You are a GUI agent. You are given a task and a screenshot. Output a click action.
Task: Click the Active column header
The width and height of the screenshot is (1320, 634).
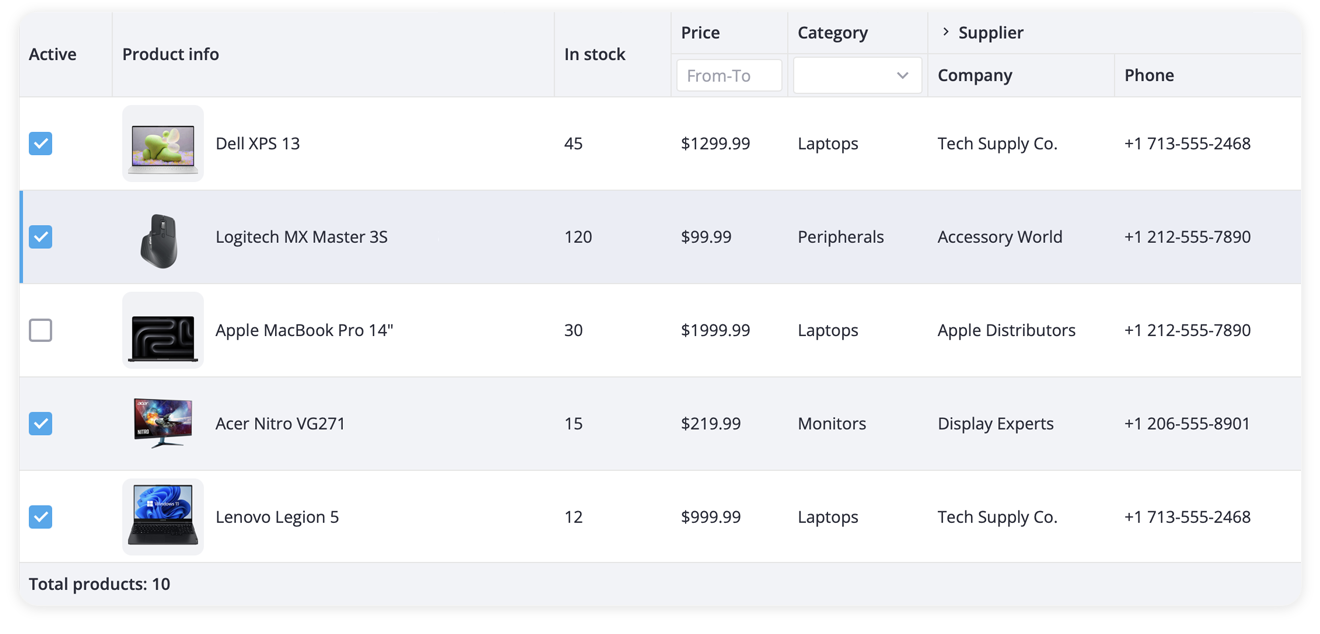53,55
